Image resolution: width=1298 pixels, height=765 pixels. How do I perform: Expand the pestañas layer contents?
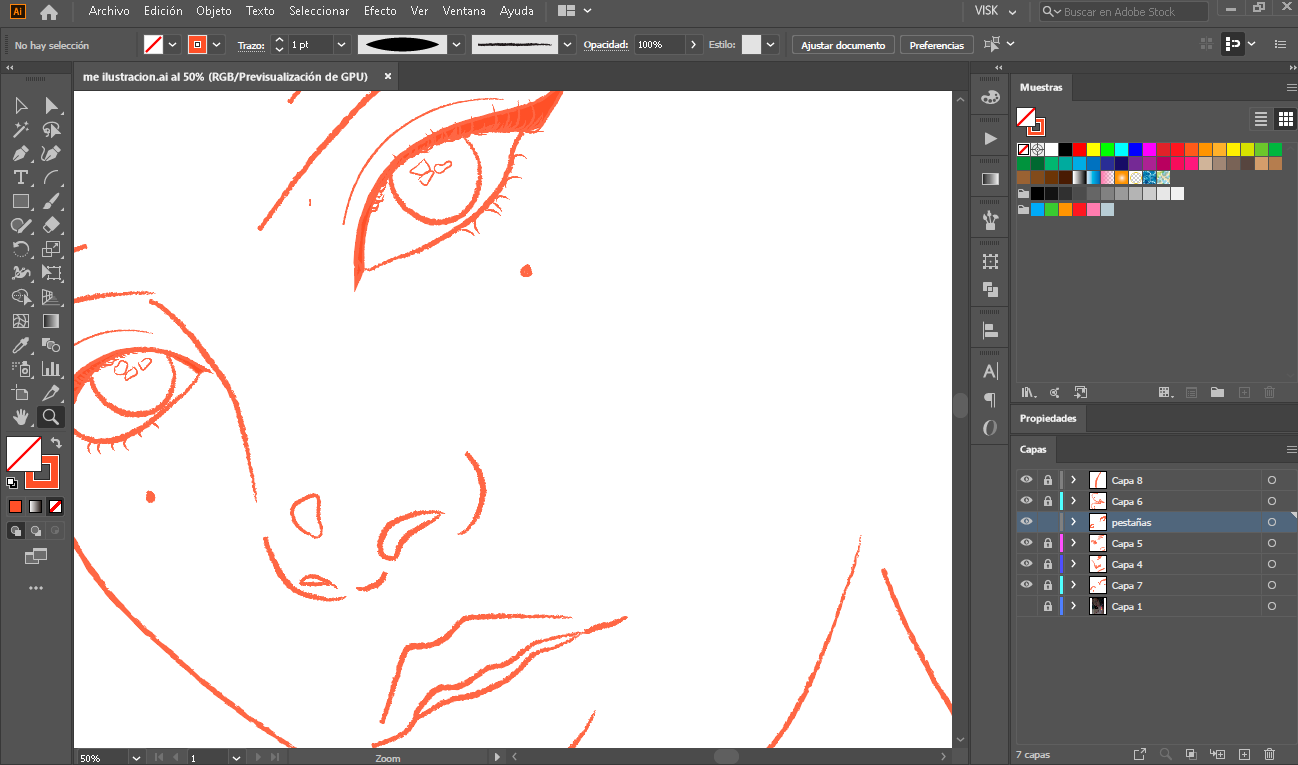tap(1074, 522)
